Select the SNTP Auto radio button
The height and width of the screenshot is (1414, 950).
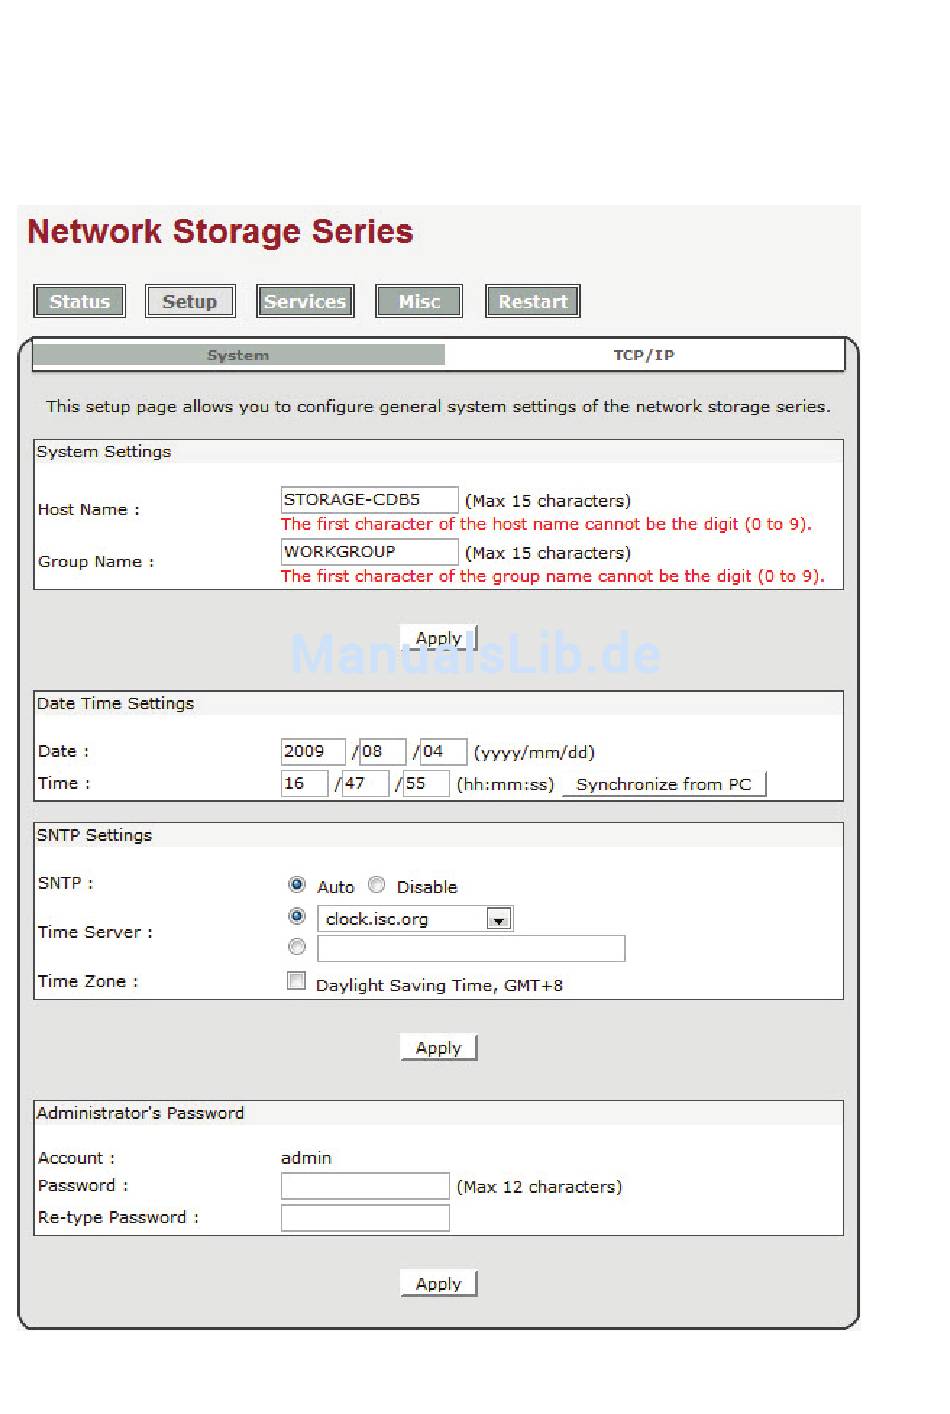coord(296,885)
